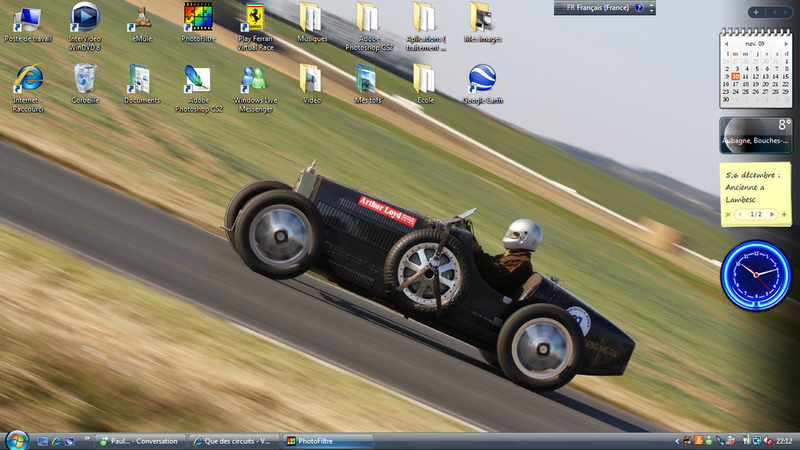Click the network connection tray icon
Screen dimensions: 800x450
pyautogui.click(x=757, y=440)
